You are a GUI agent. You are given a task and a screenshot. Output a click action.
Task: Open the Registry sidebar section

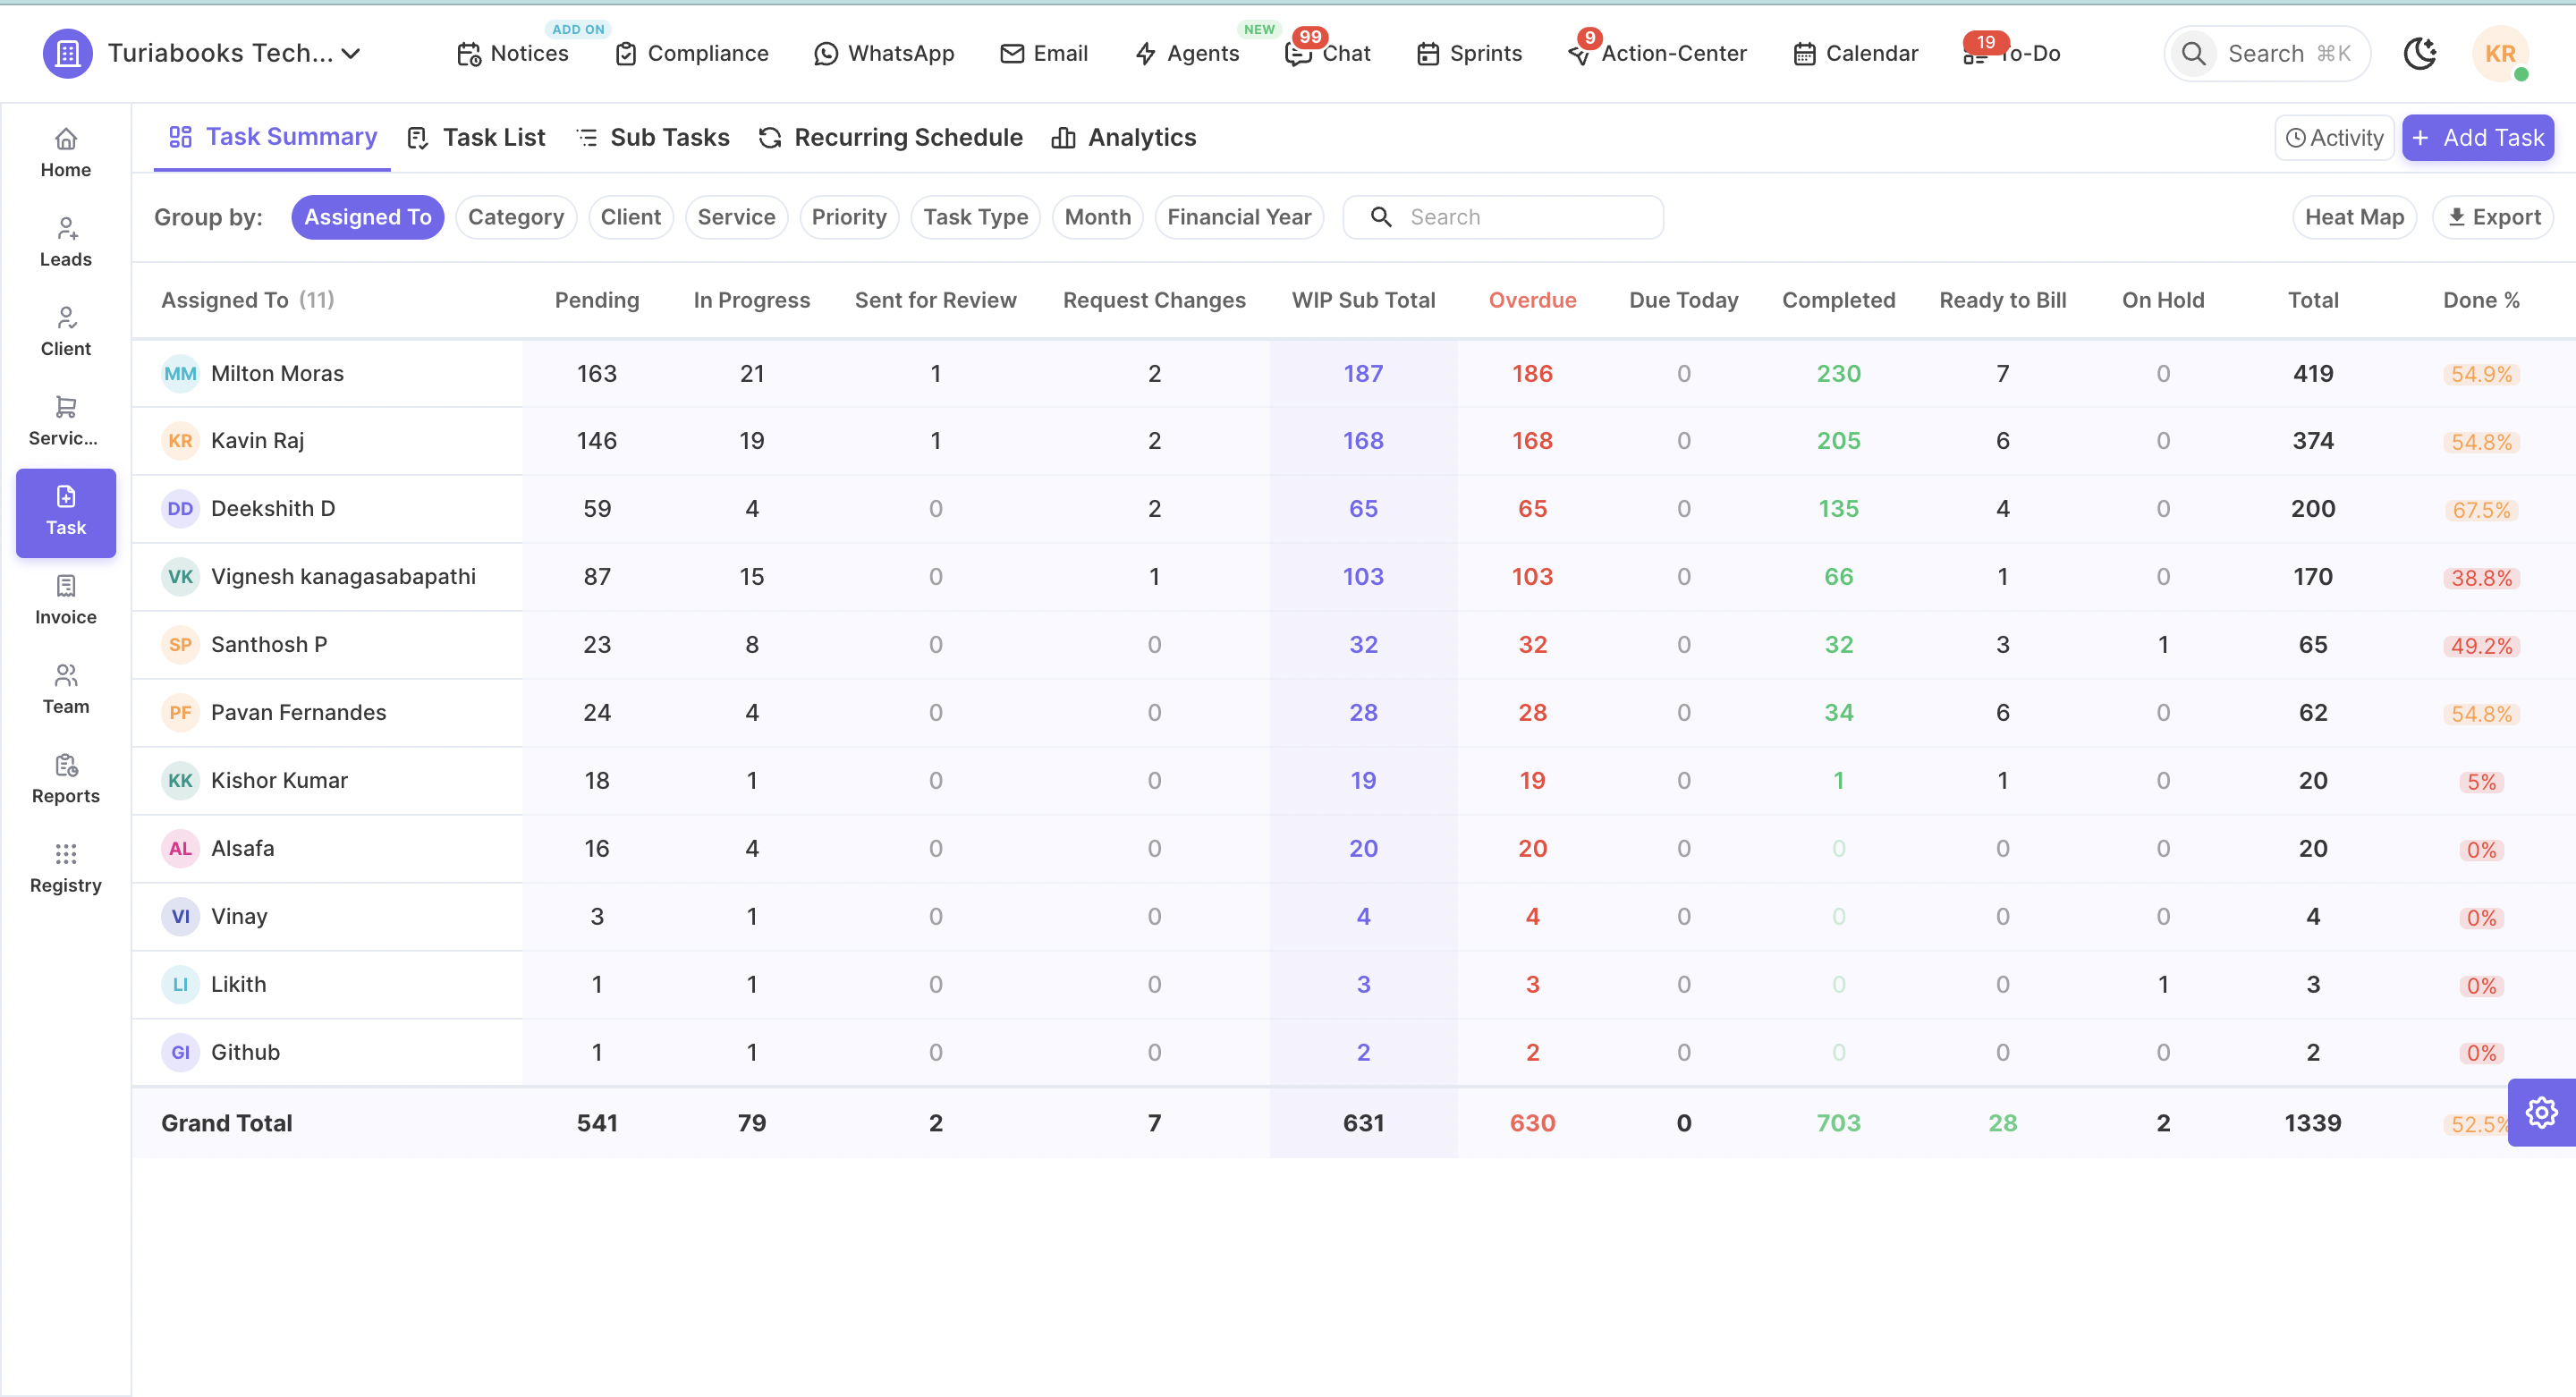(x=66, y=869)
